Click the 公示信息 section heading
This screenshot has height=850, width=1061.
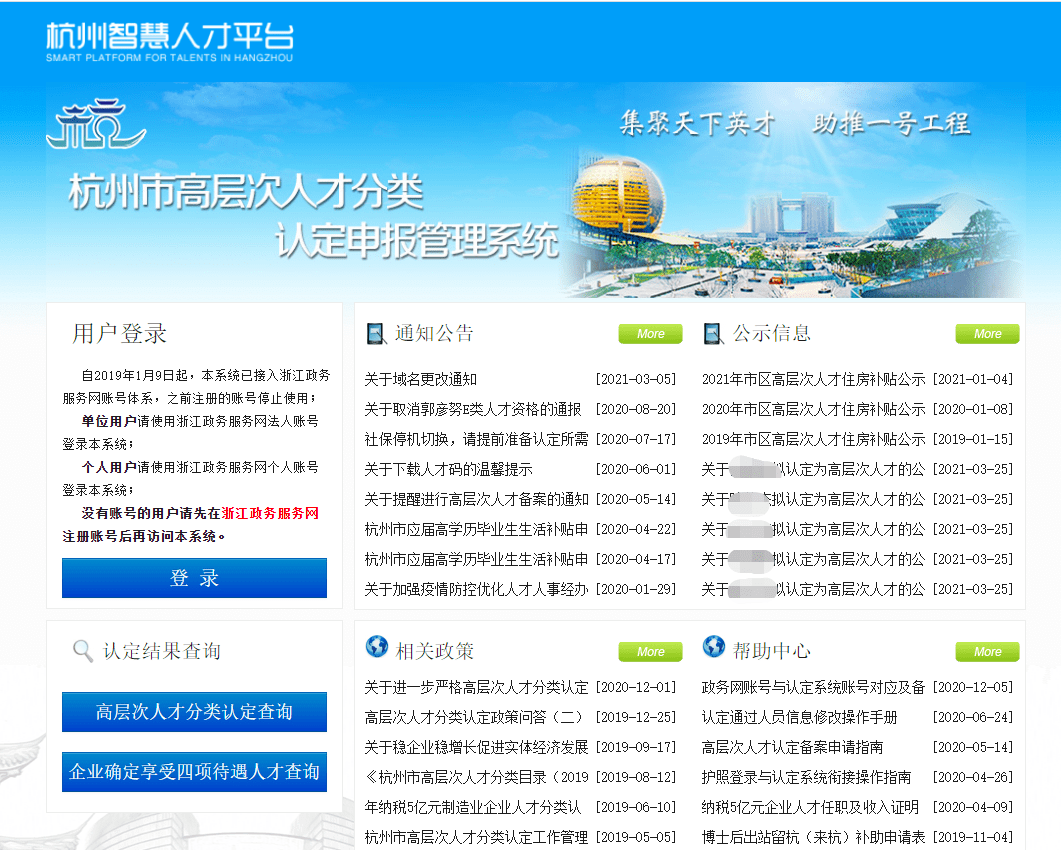pyautogui.click(x=771, y=334)
